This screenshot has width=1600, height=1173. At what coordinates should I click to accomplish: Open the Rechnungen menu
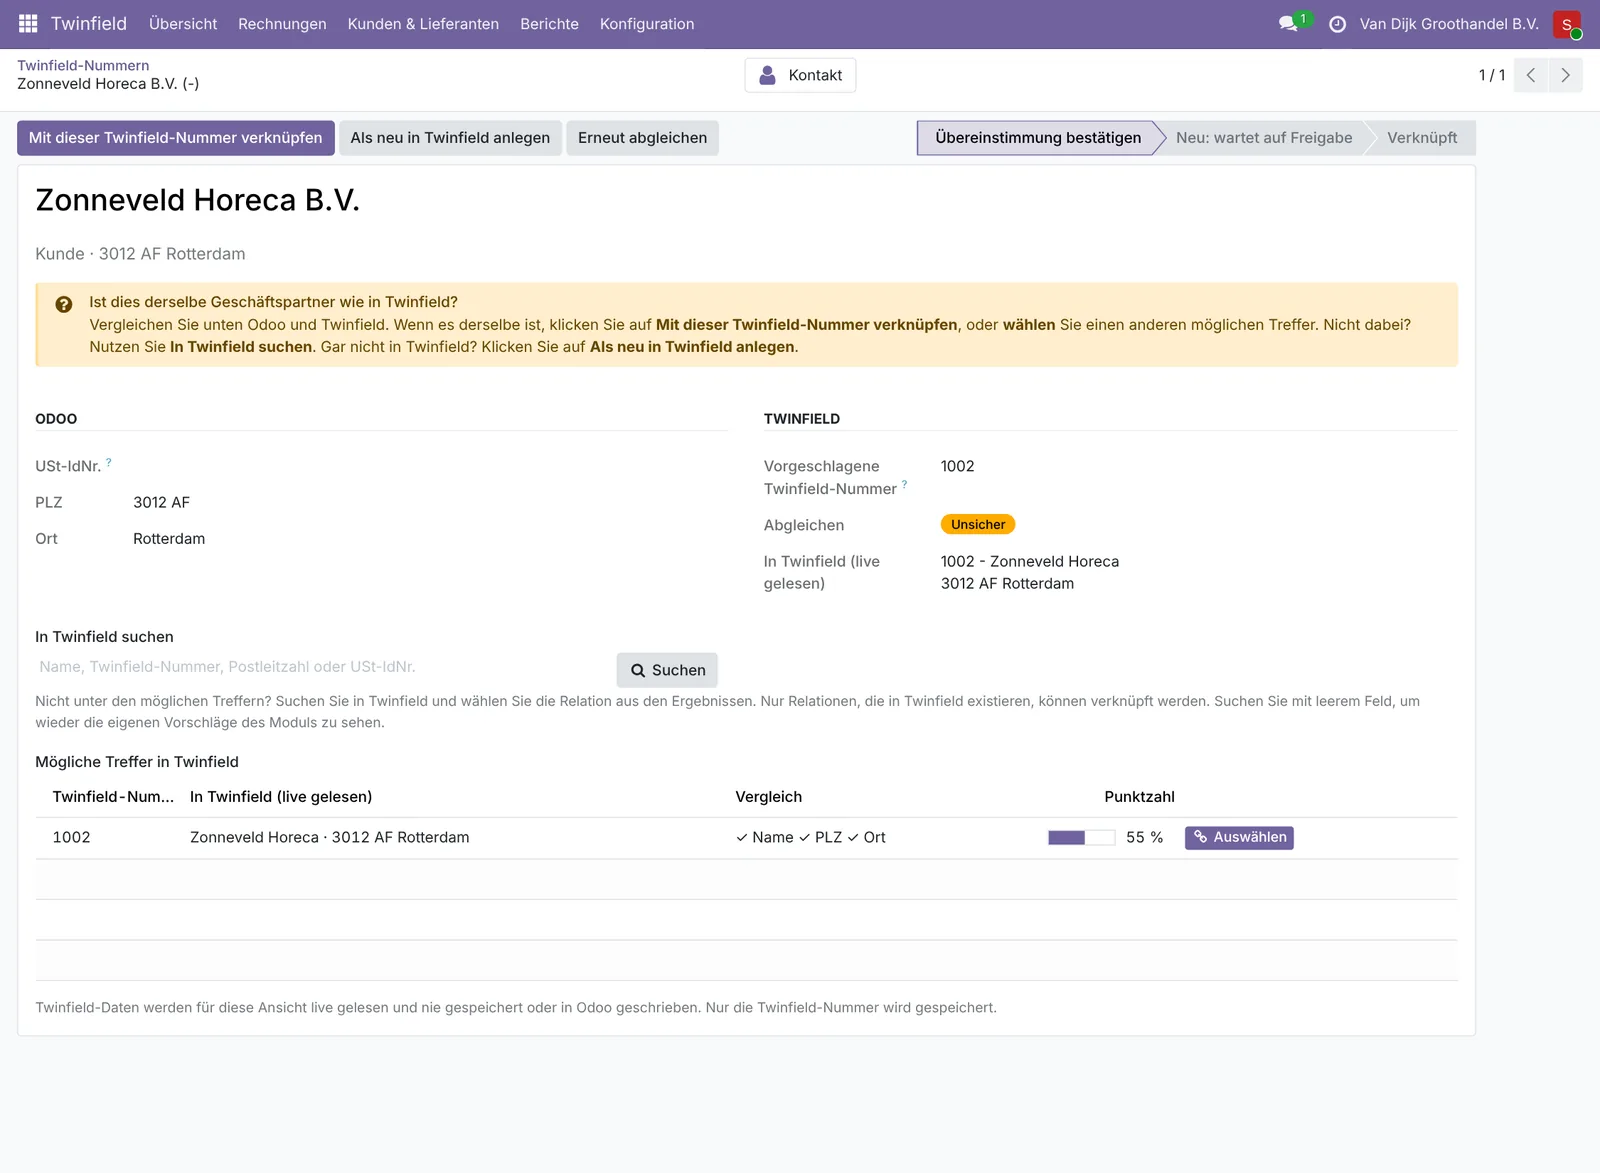pos(282,24)
